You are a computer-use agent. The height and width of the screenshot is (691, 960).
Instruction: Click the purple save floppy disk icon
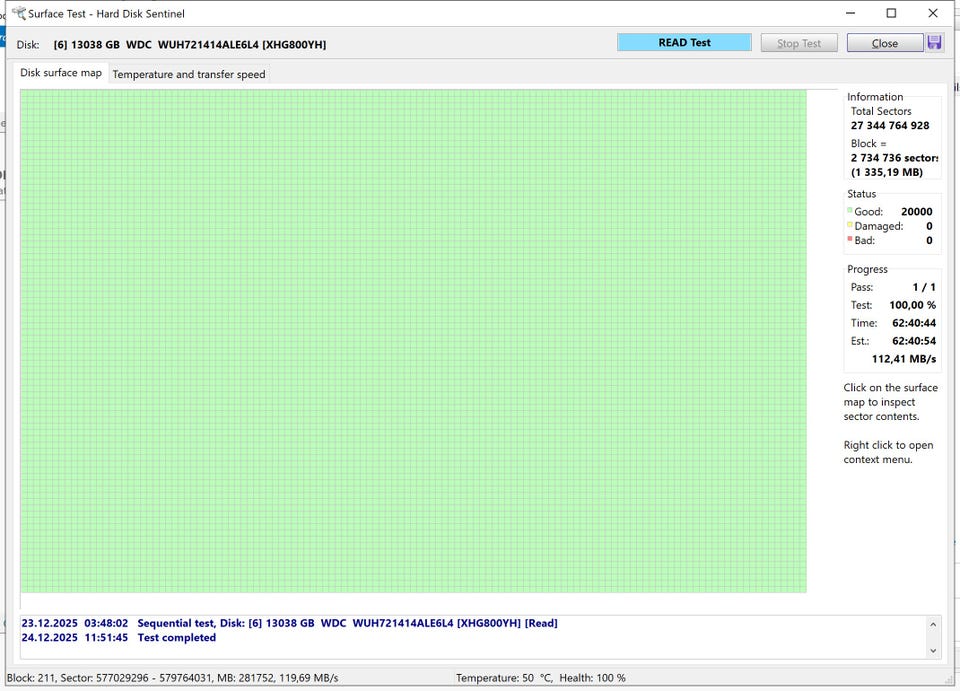click(x=934, y=43)
